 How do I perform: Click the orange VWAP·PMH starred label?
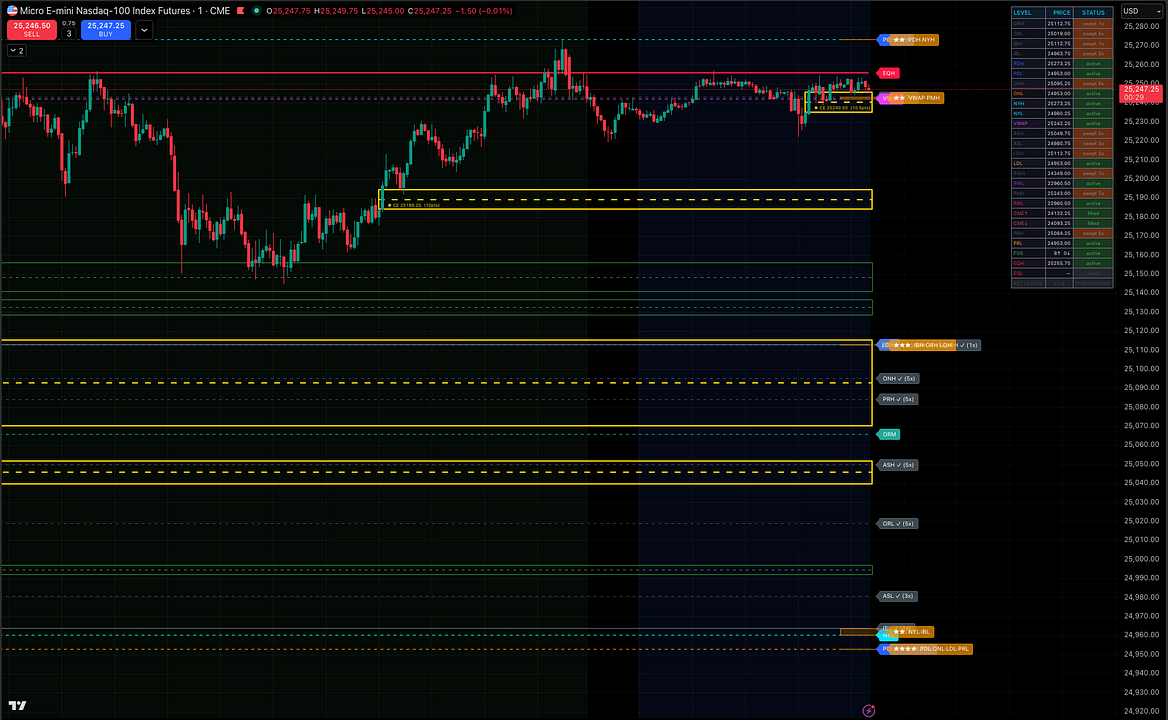tap(917, 98)
